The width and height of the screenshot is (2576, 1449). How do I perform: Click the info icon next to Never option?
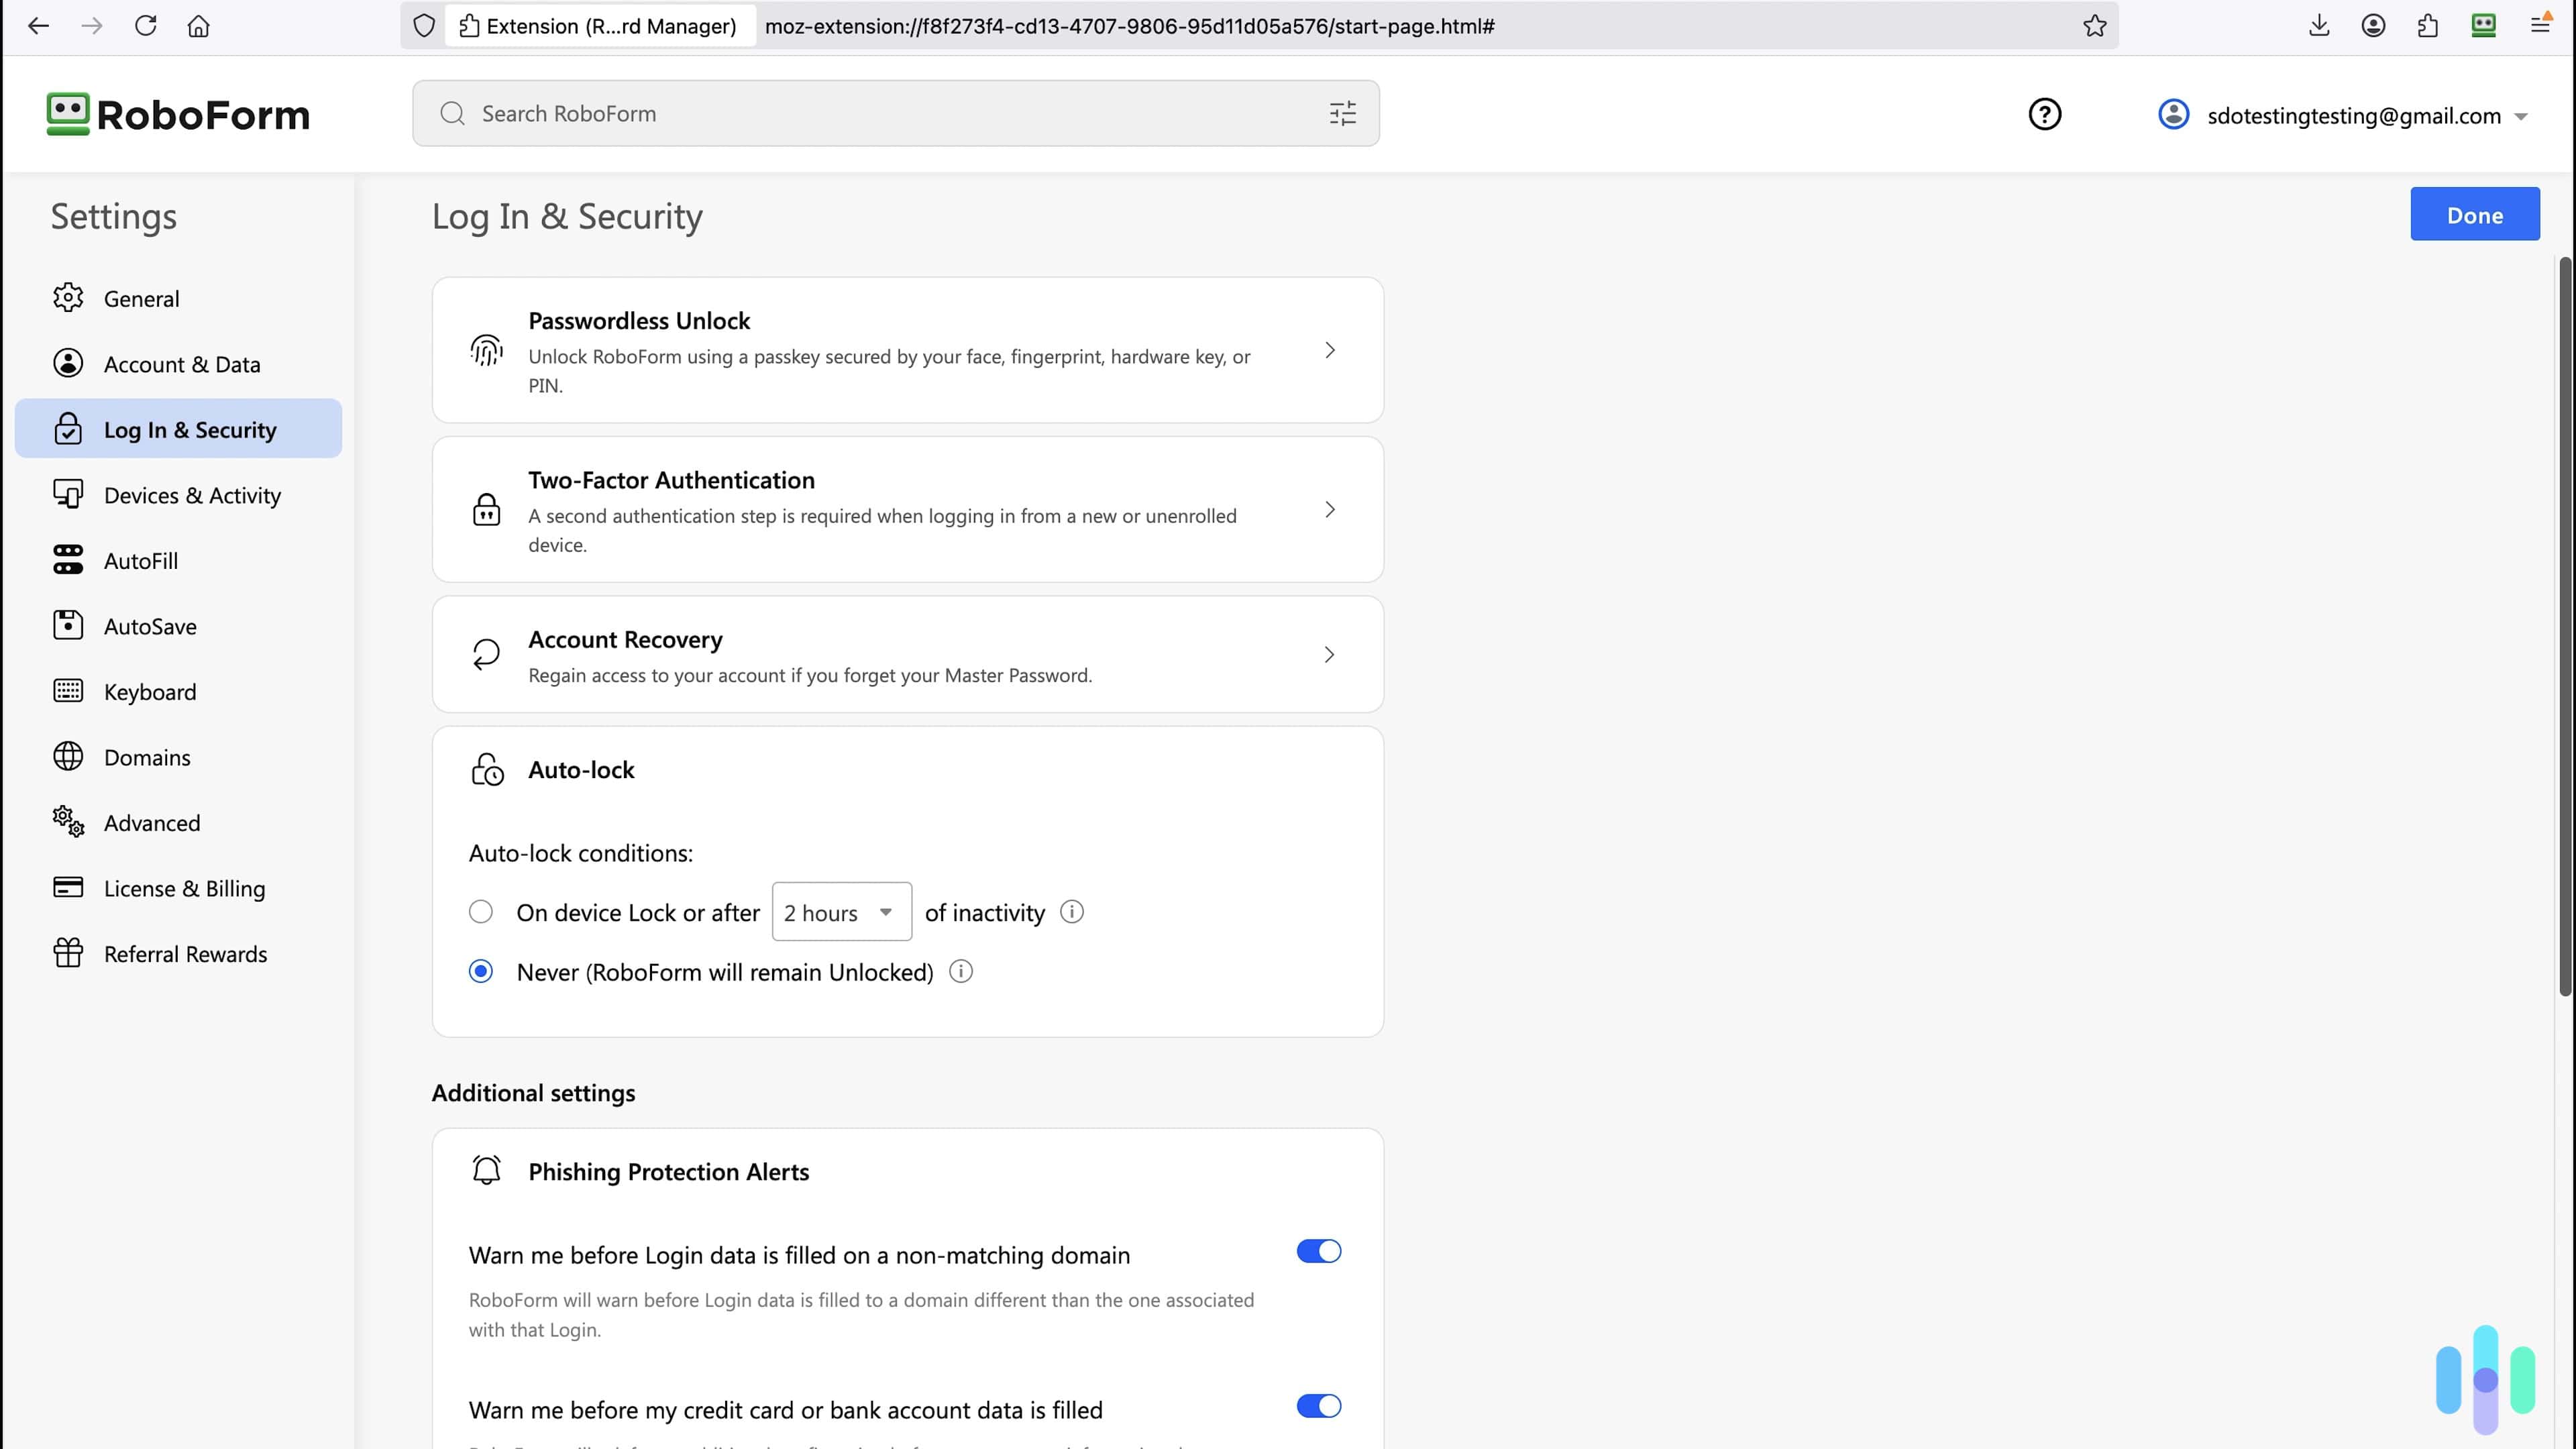click(x=960, y=972)
